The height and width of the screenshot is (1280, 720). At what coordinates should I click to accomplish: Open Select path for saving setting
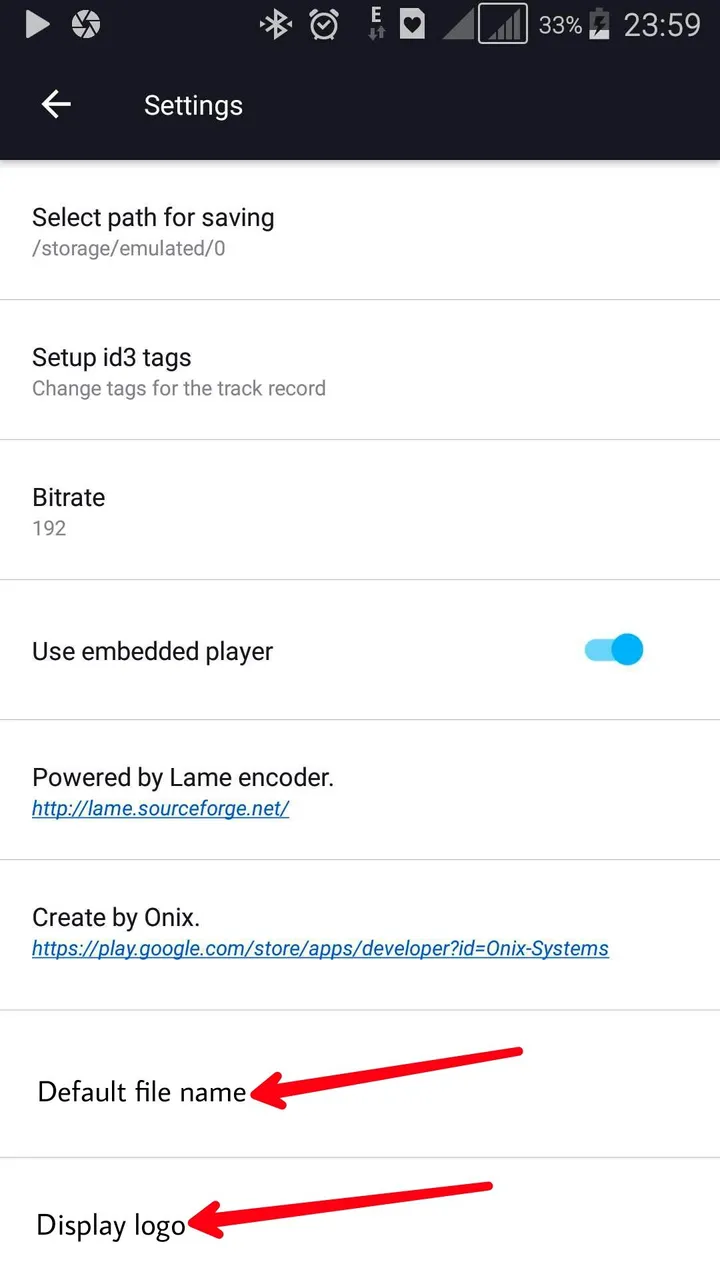360,230
